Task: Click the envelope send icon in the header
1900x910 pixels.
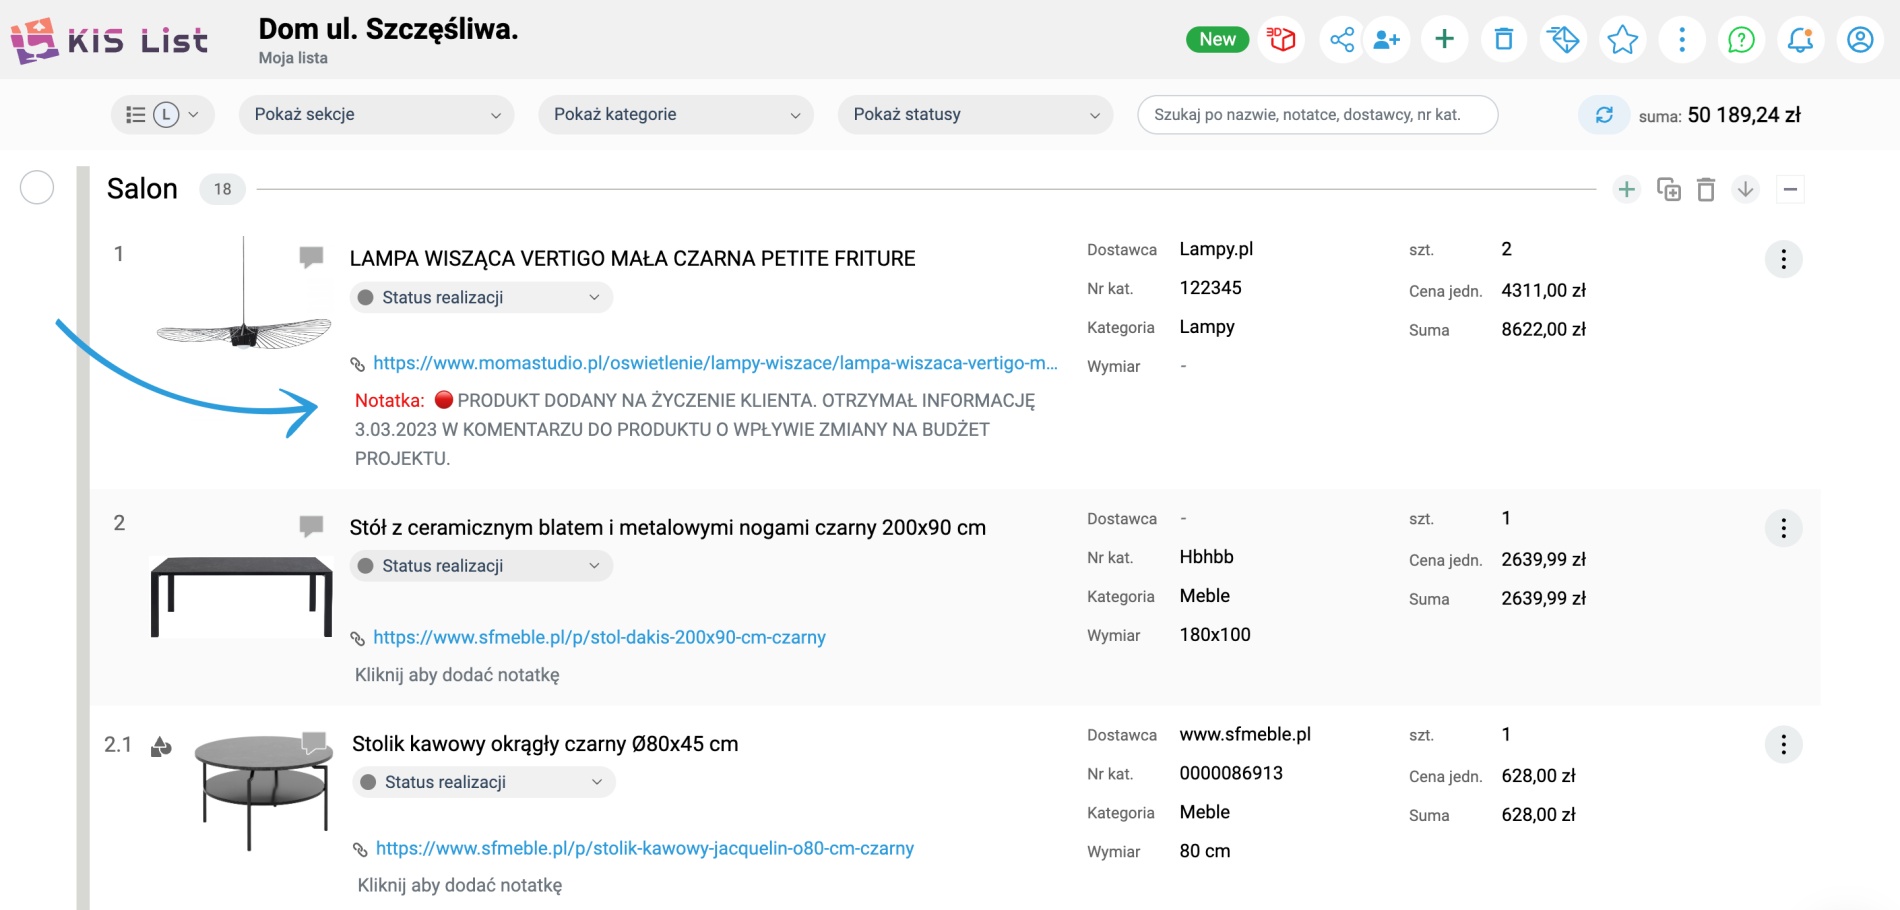Action: point(1563,40)
